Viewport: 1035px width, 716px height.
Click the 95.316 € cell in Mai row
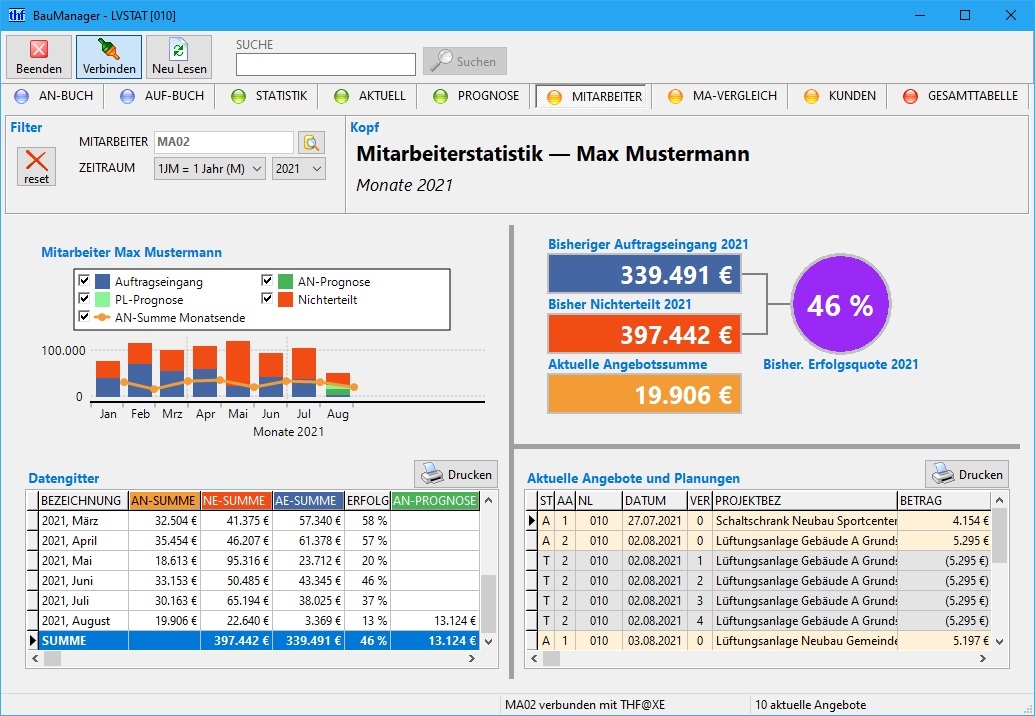tap(236, 561)
